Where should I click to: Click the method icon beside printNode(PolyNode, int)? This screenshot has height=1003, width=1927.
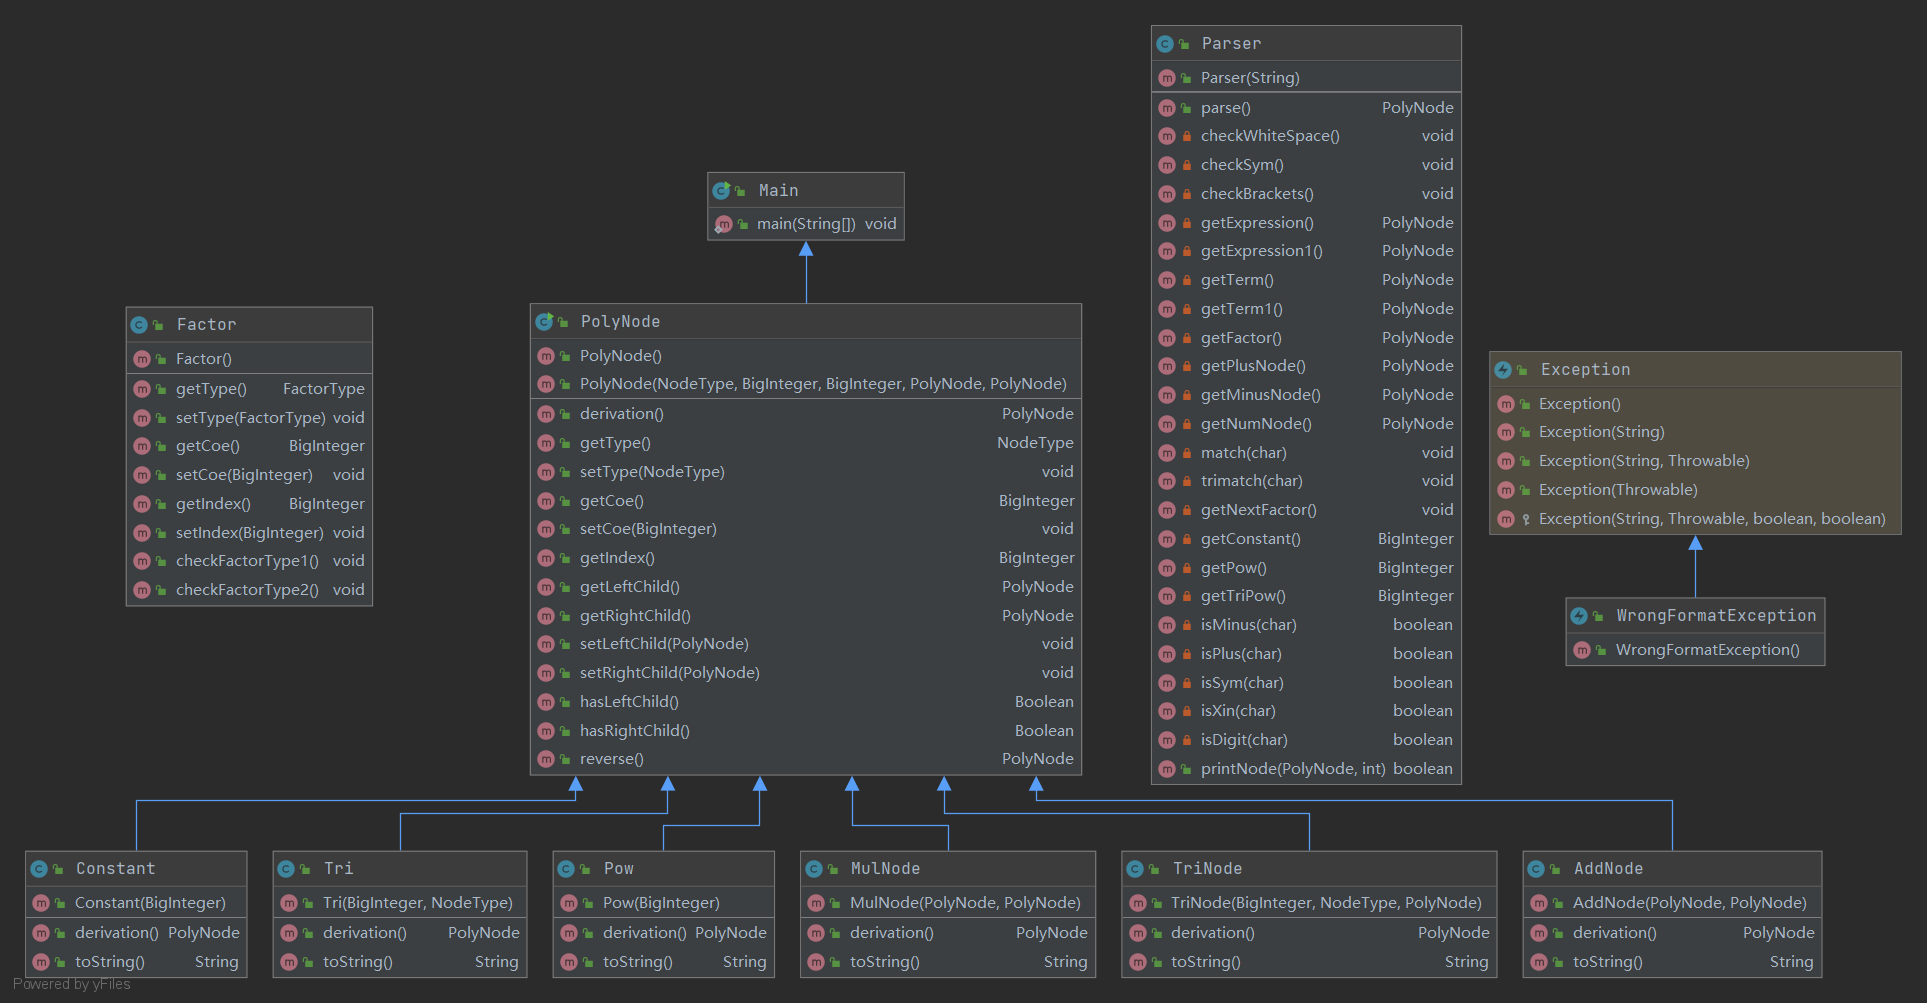tap(1166, 769)
